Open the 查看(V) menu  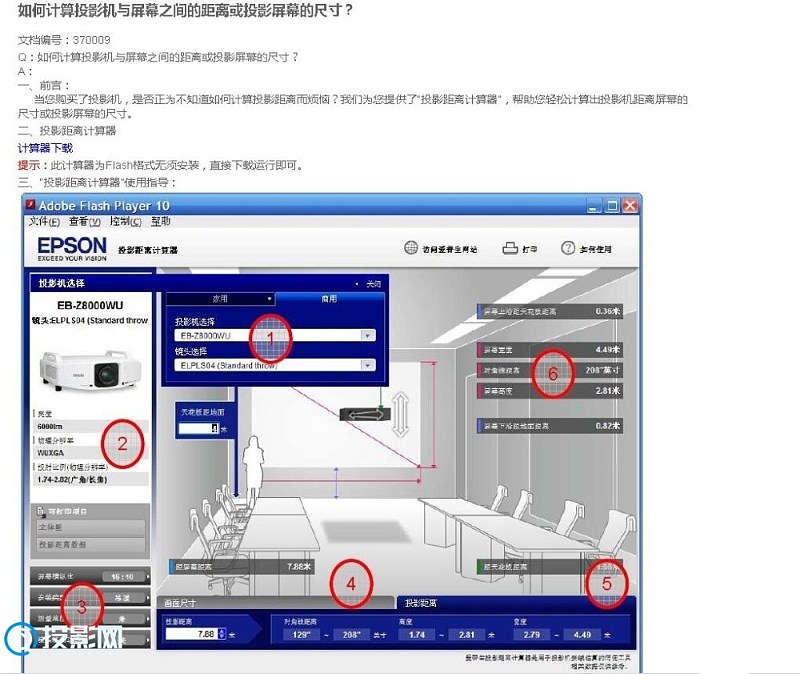[85, 221]
